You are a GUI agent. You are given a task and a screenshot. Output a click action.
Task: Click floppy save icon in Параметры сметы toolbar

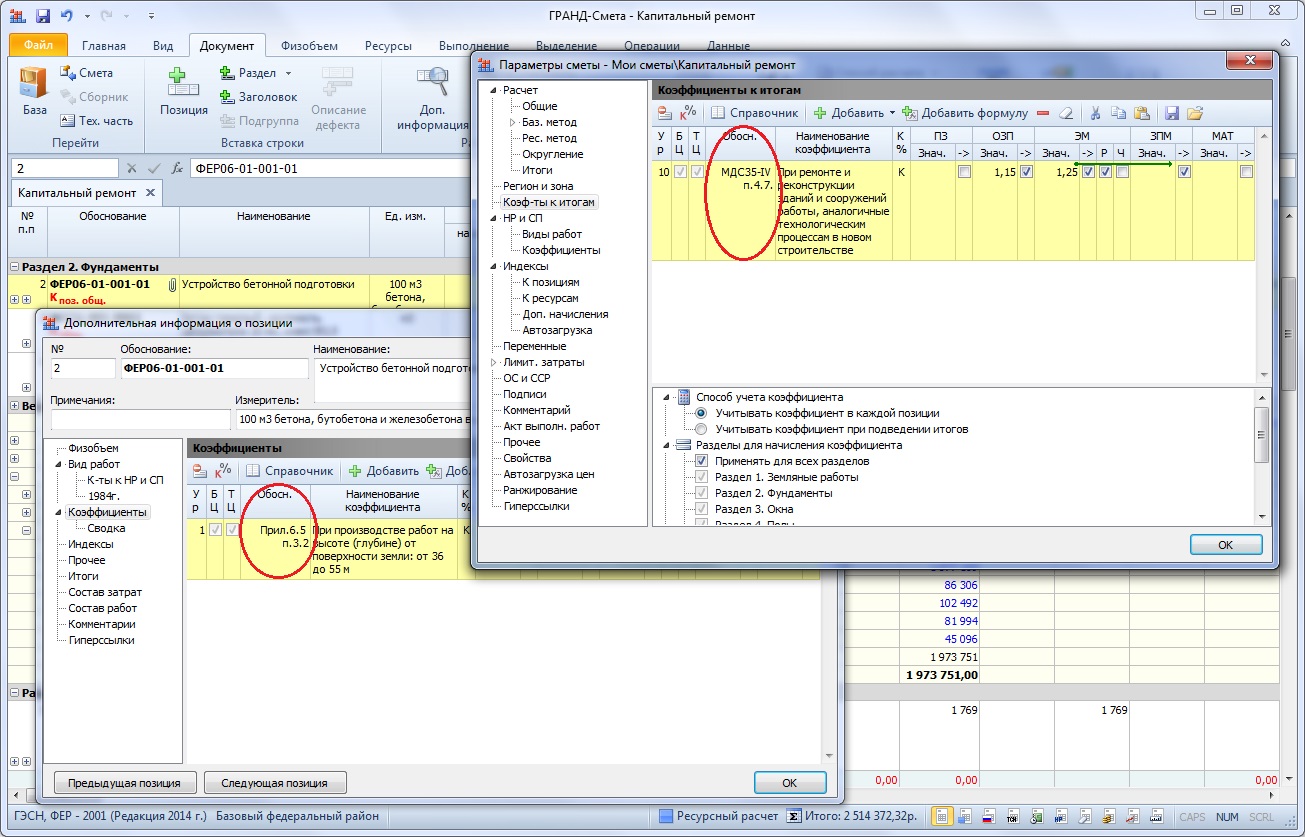pos(1172,113)
